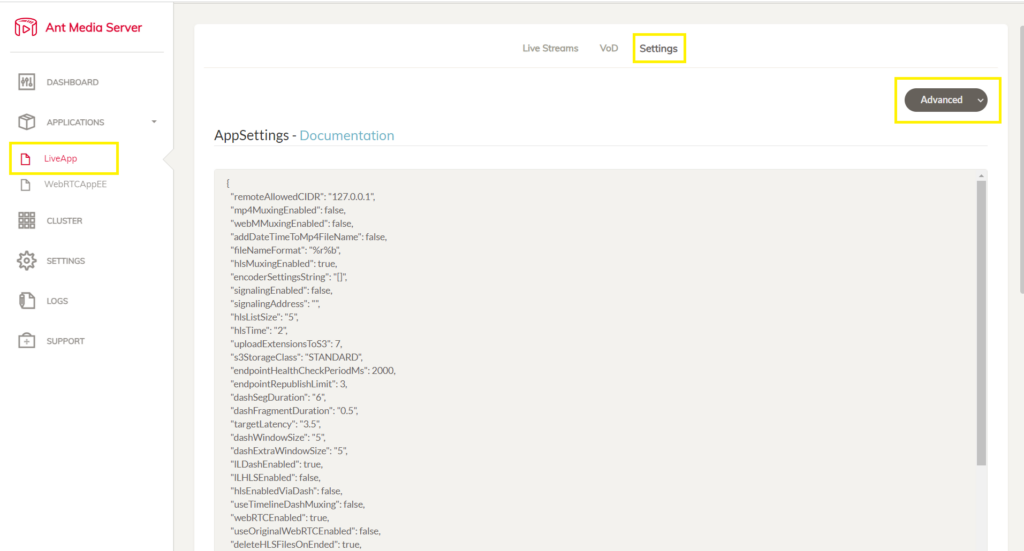Click the "useTimelineDashMuxing" line
1024x551 pixels.
tap(298, 505)
